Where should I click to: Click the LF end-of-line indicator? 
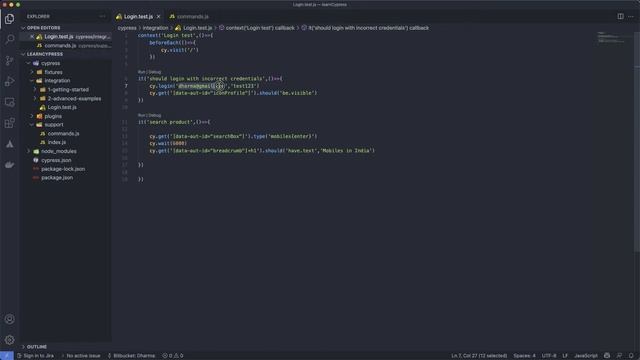pos(565,356)
